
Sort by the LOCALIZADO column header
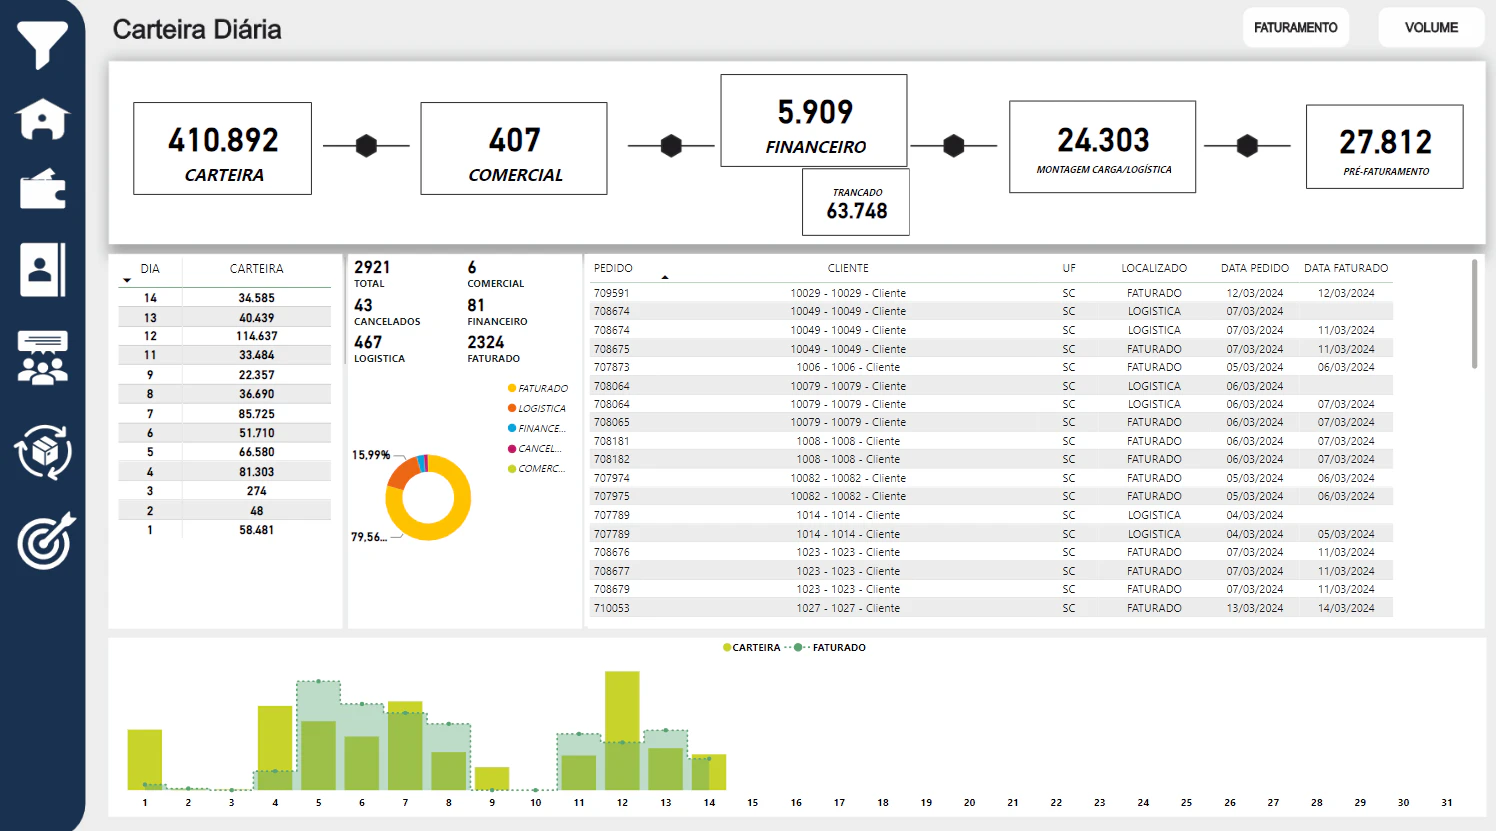[1154, 268]
